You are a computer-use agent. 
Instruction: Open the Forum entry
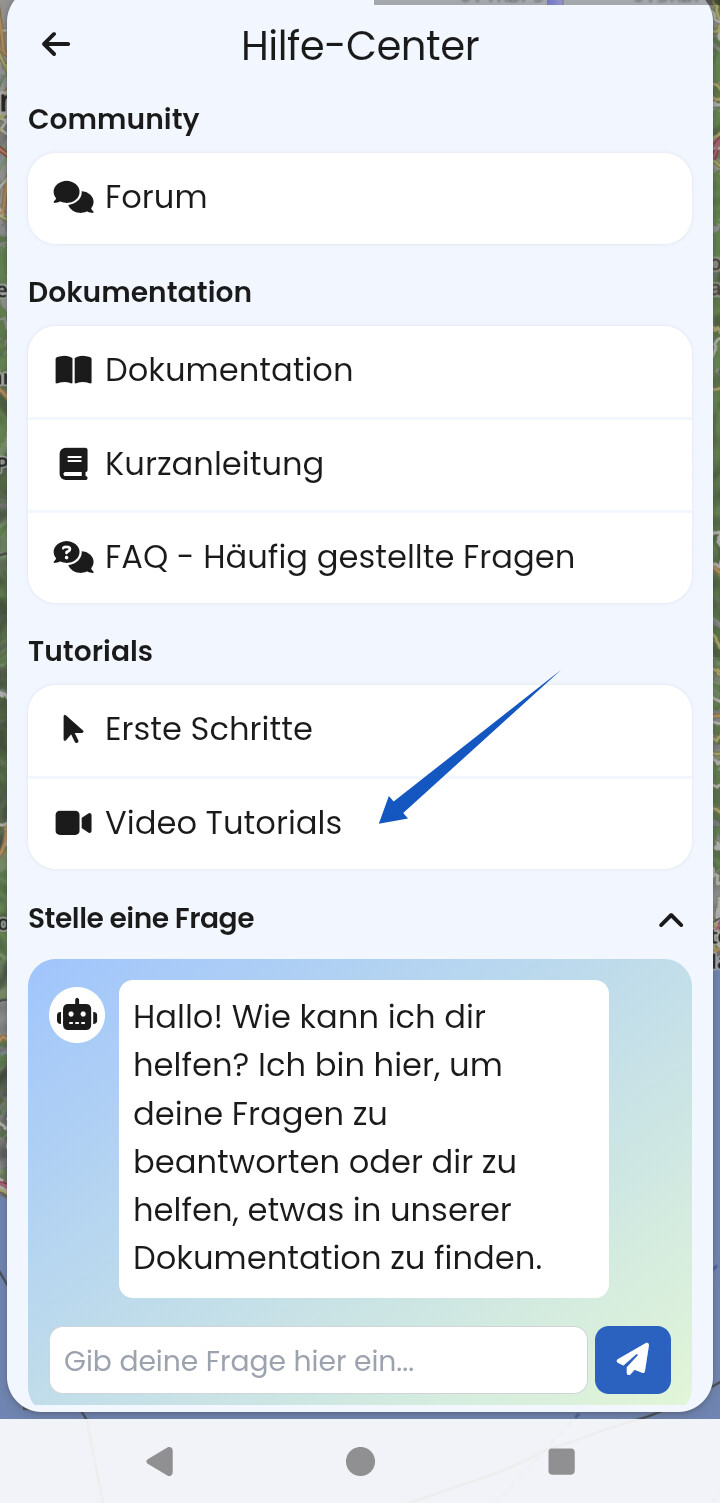coord(360,198)
